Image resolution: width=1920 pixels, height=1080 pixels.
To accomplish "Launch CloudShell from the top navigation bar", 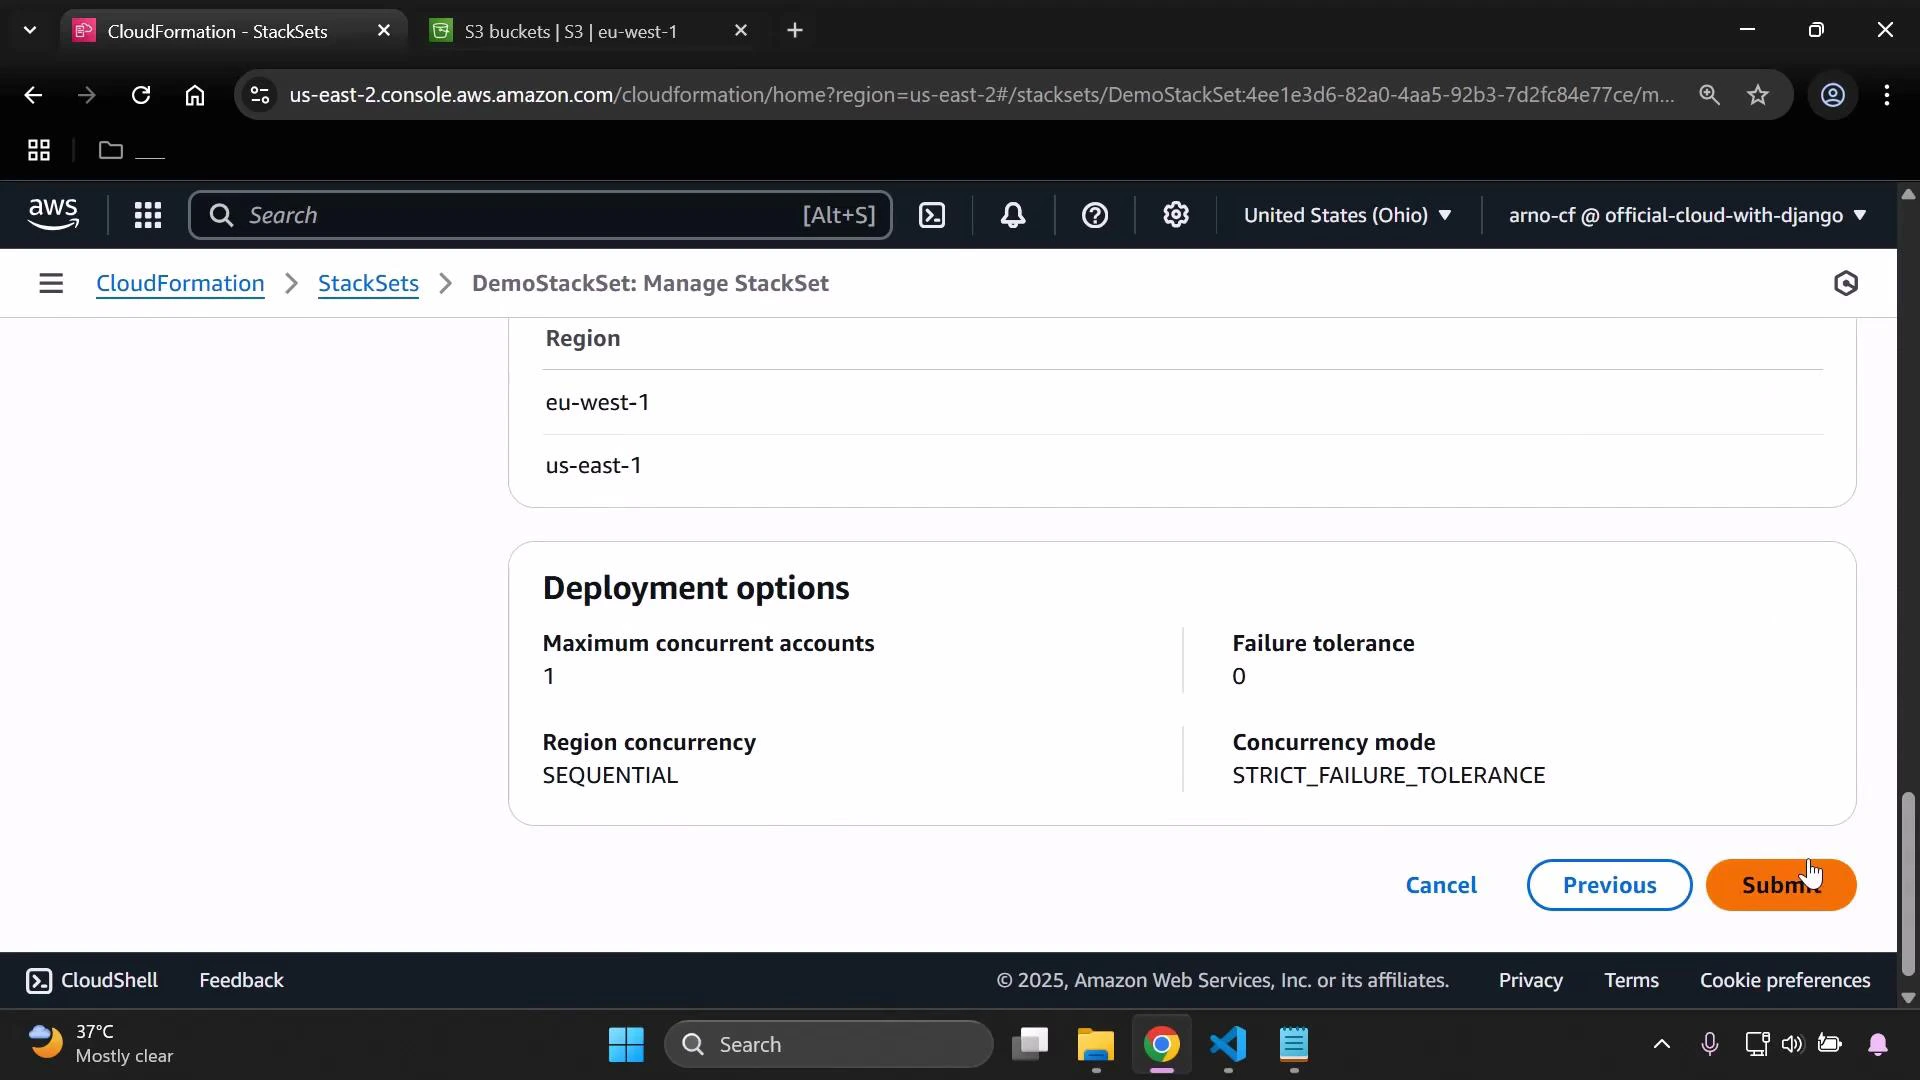I will (932, 214).
